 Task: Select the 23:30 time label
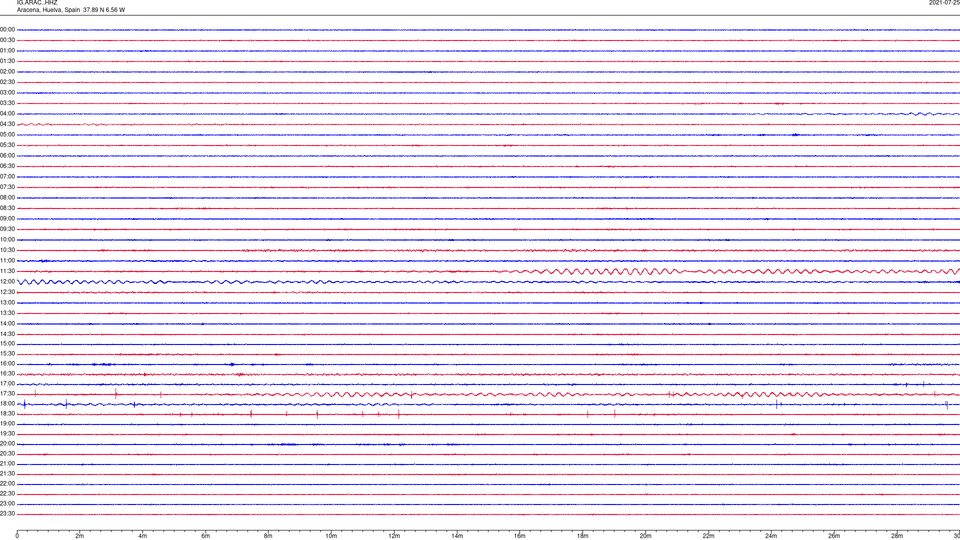pyautogui.click(x=7, y=514)
